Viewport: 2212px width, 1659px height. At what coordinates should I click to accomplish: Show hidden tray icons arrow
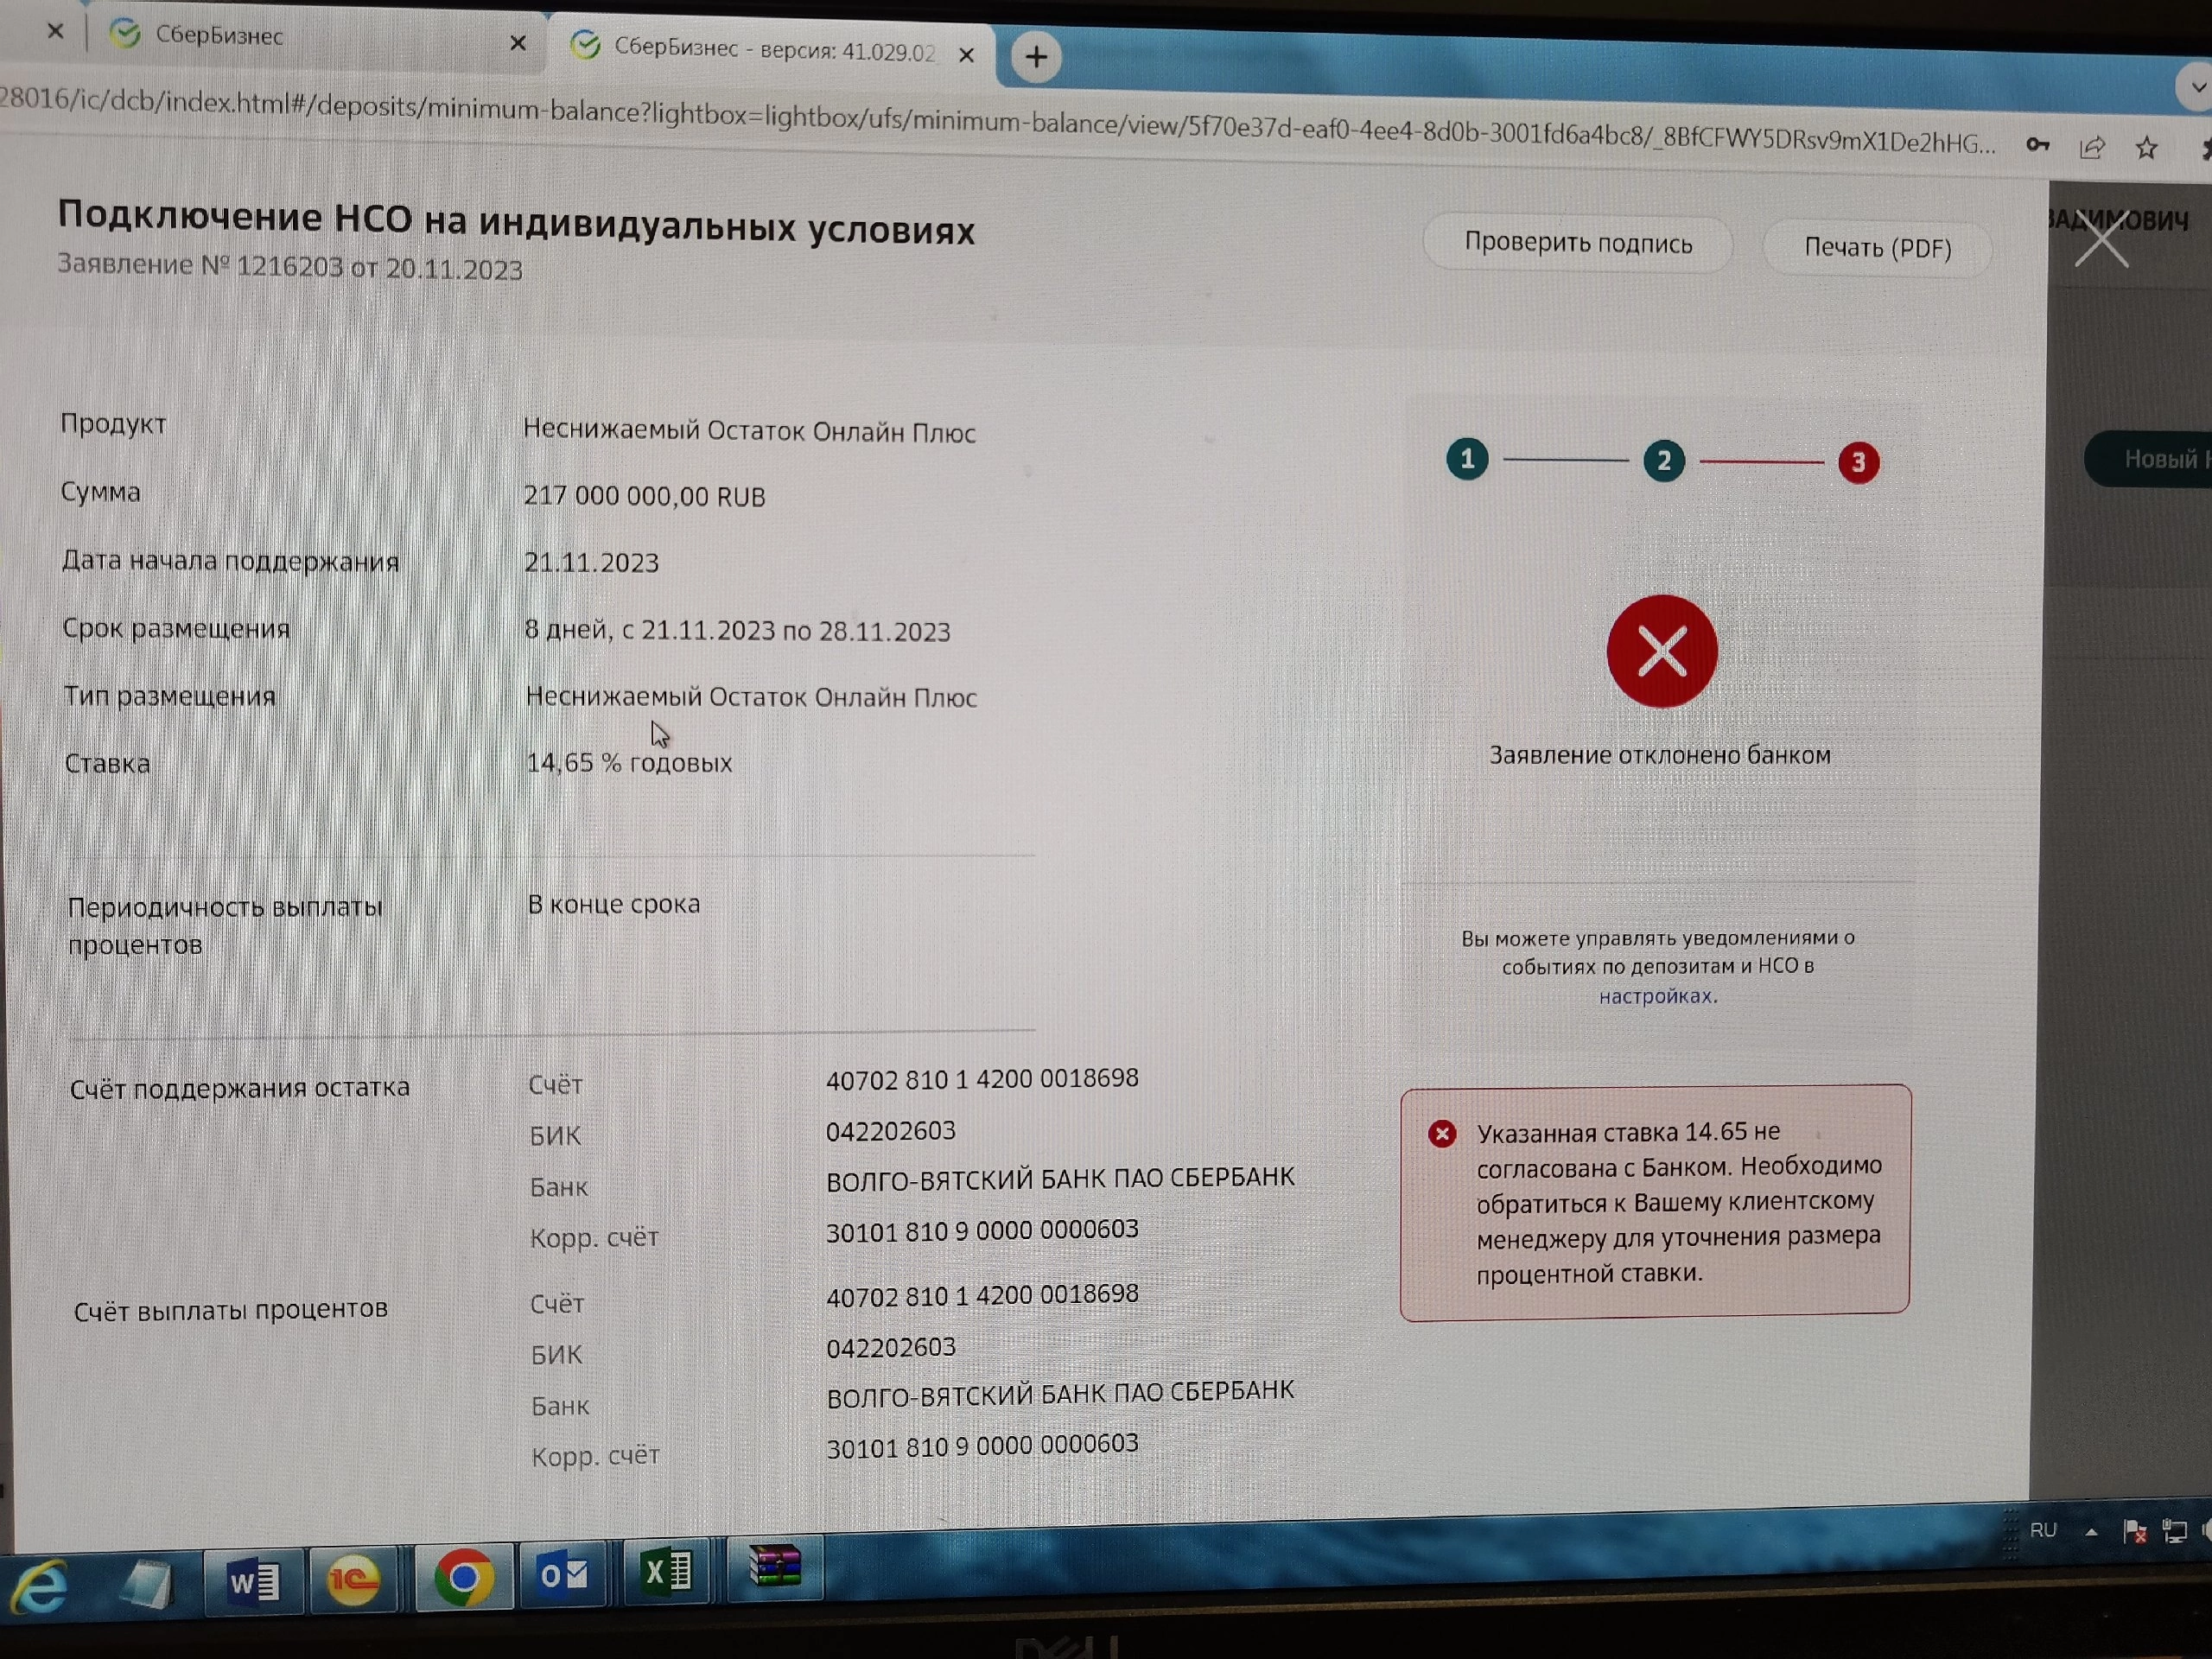coord(2091,1531)
